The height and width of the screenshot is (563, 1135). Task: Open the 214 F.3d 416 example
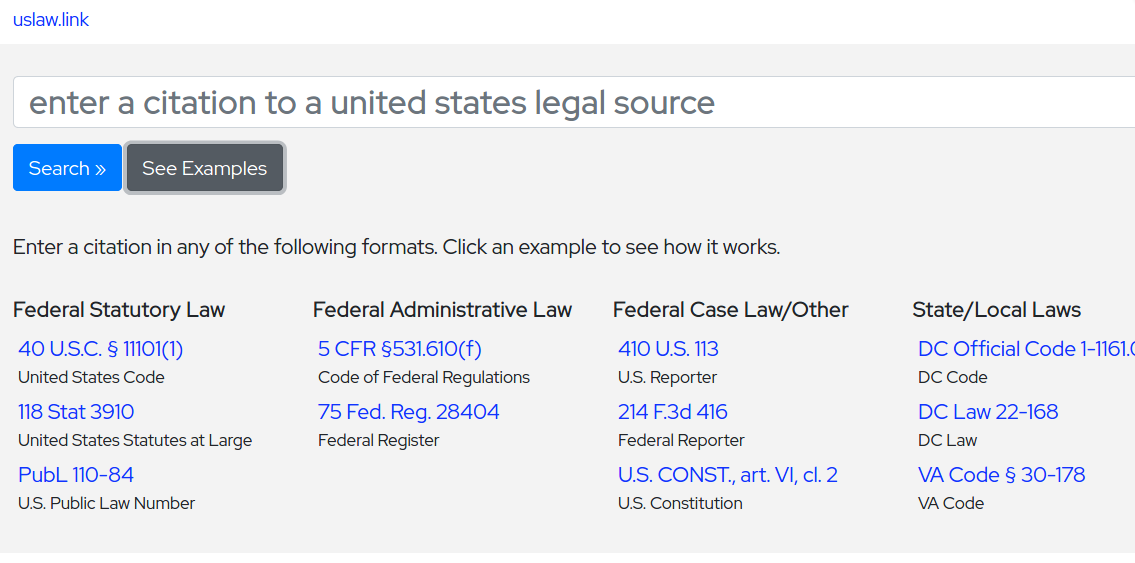(673, 412)
